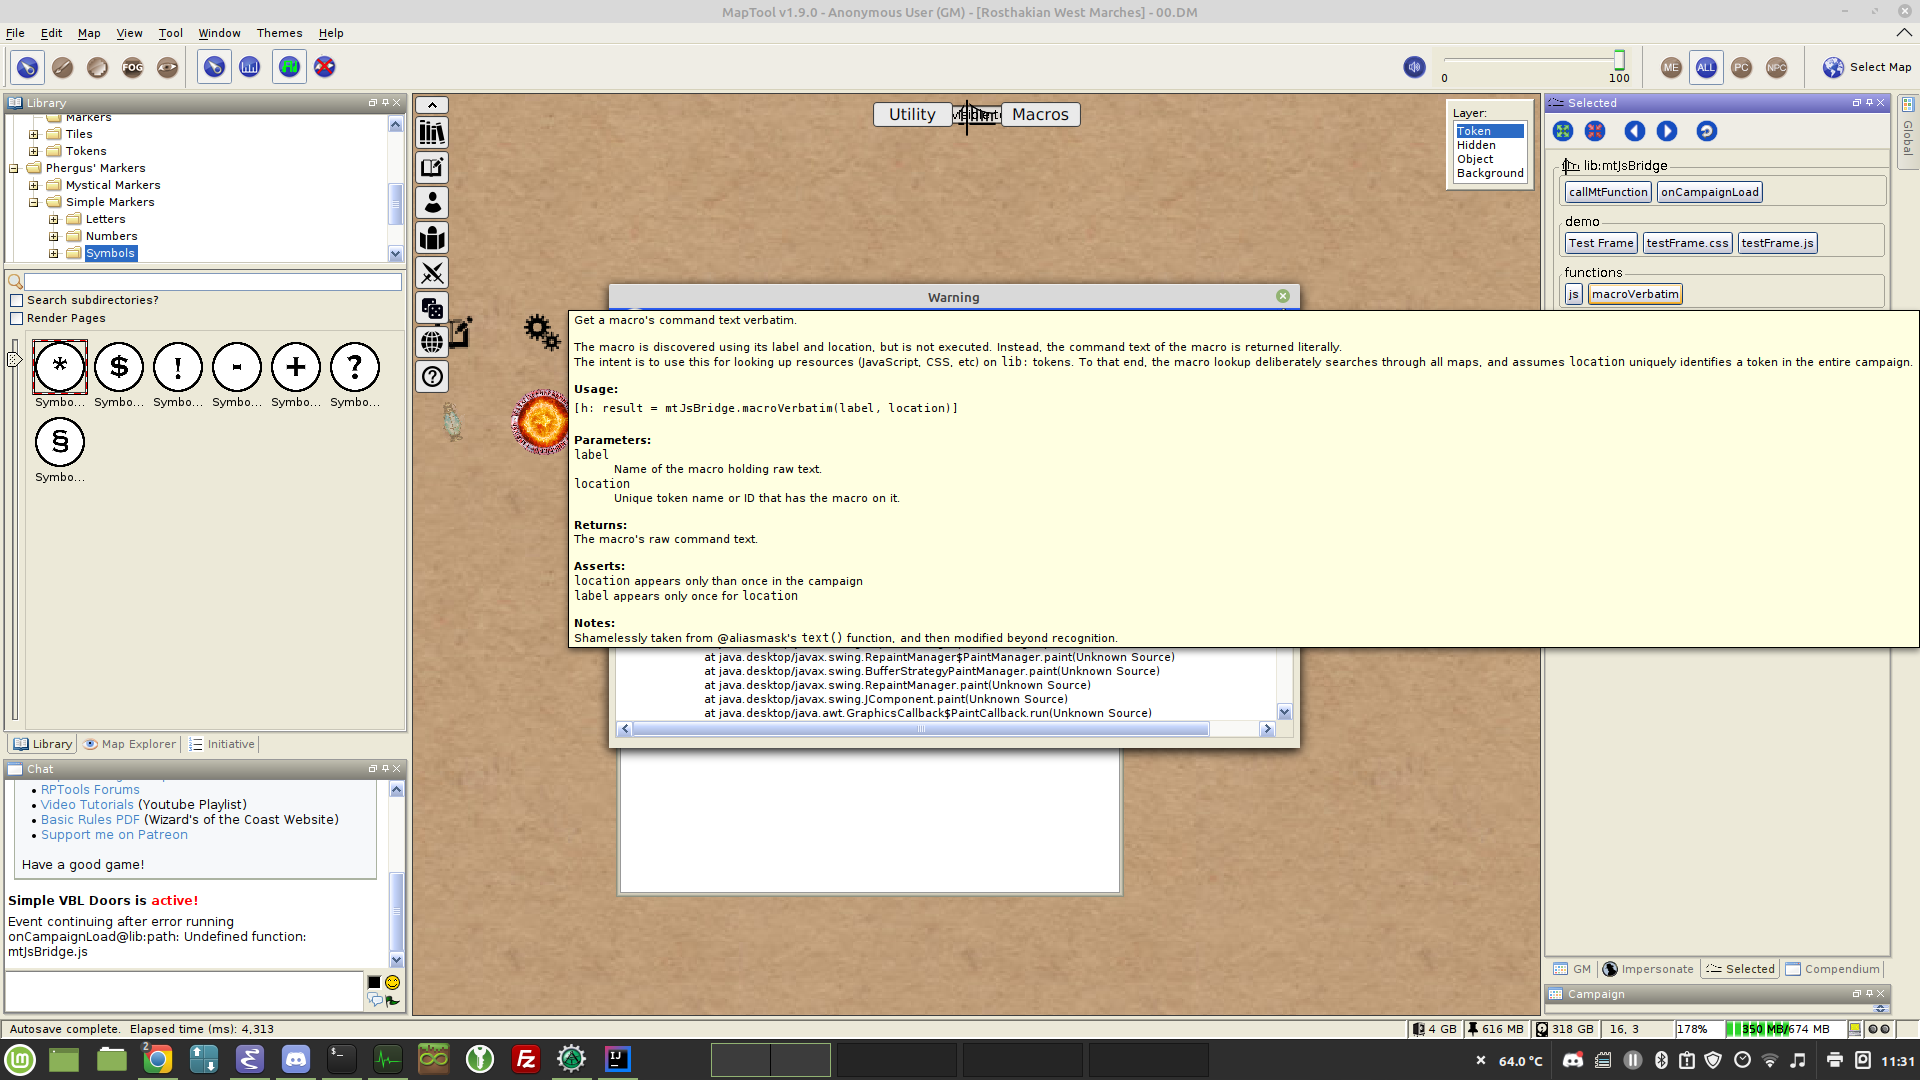Select the FOG of War tool
Image resolution: width=1920 pixels, height=1080 pixels.
coord(133,67)
